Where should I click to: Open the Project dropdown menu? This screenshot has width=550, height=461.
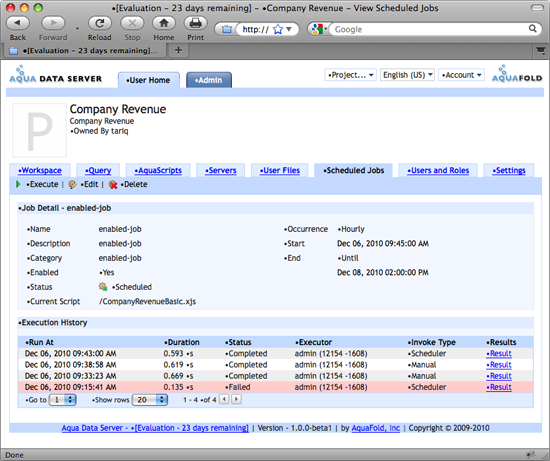point(350,75)
